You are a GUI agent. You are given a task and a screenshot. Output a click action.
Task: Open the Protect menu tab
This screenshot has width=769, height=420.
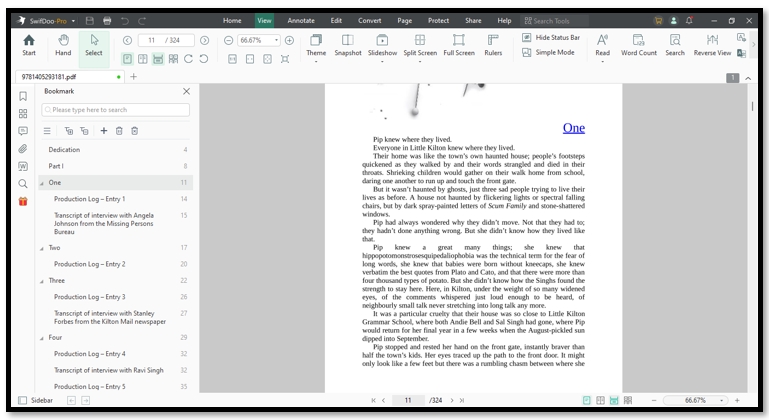(x=438, y=21)
